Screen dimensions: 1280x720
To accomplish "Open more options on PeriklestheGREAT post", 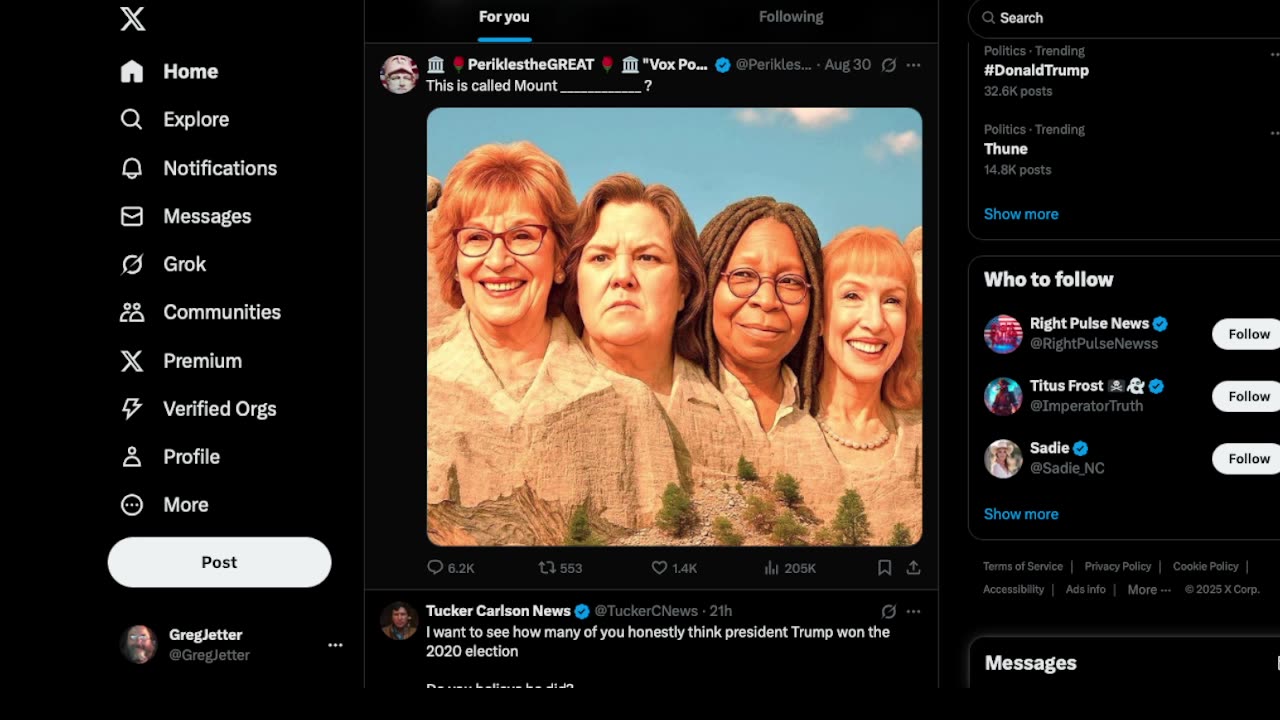I will [x=913, y=65].
